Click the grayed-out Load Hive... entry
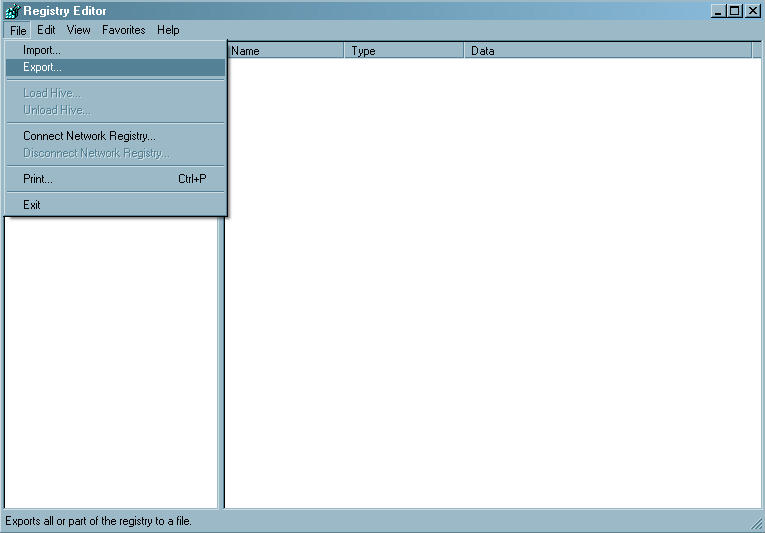 (115, 93)
